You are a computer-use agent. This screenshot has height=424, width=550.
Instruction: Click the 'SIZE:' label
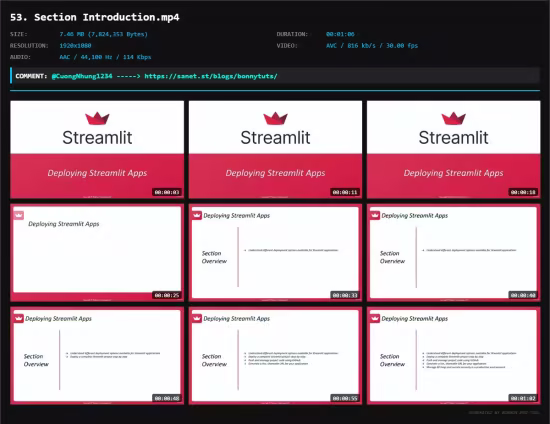[19, 34]
